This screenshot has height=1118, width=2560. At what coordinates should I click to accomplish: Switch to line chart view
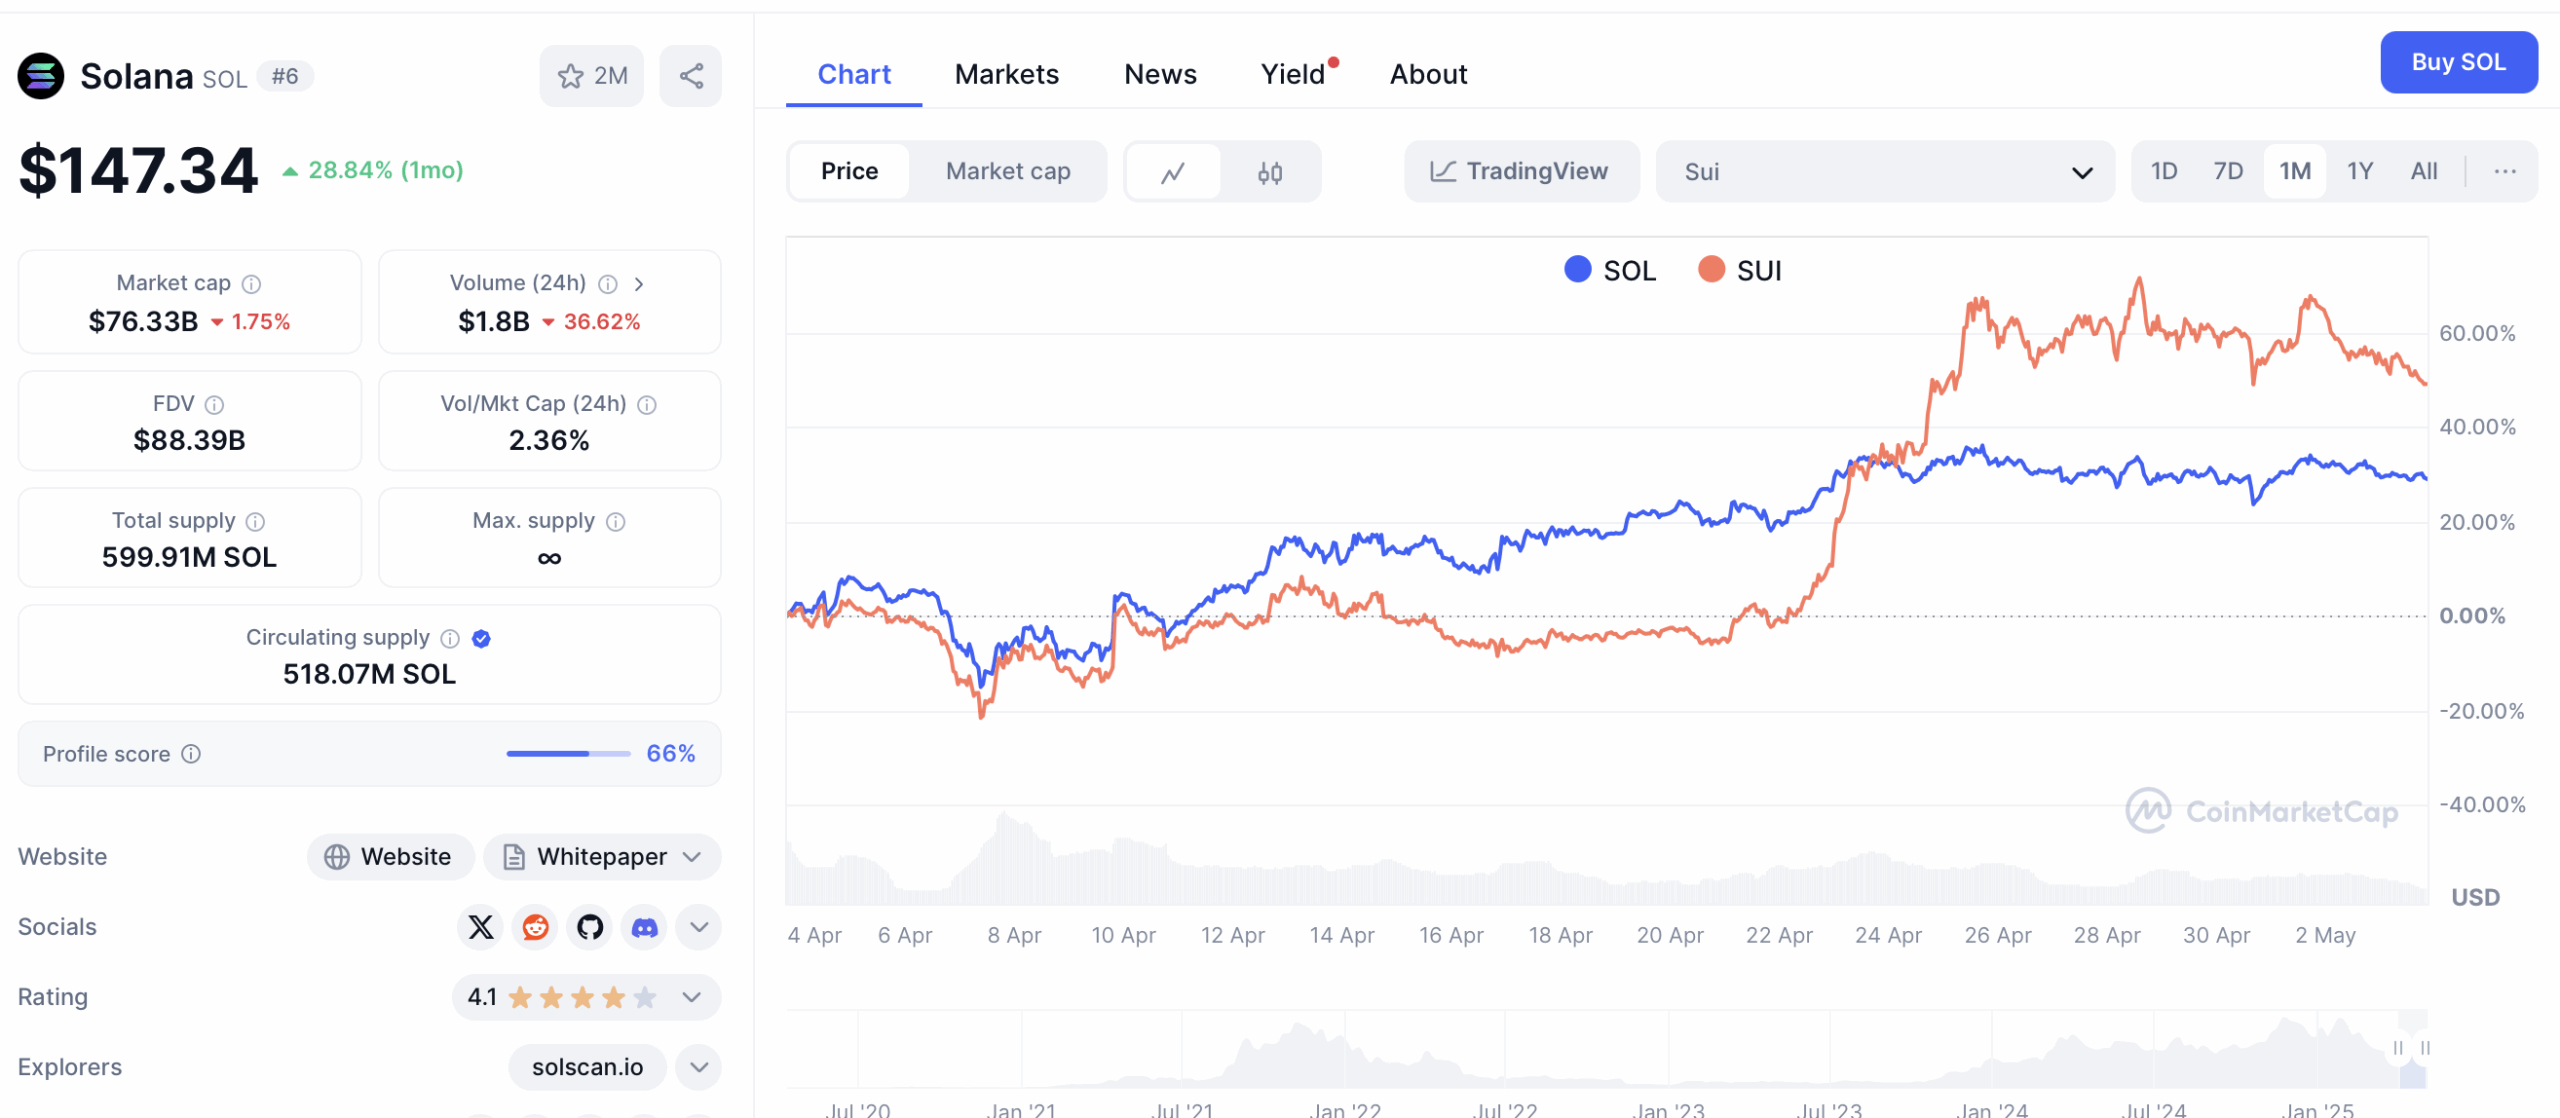click(x=1173, y=172)
